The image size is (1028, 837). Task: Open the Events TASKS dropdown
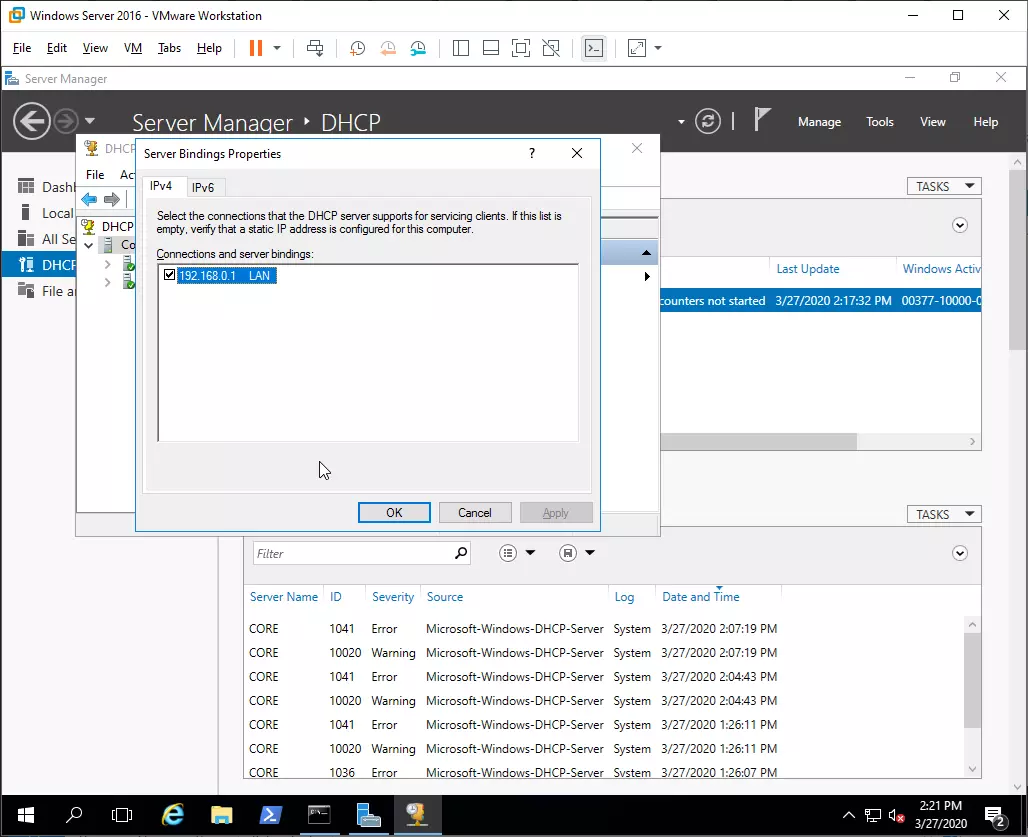[x=944, y=515]
